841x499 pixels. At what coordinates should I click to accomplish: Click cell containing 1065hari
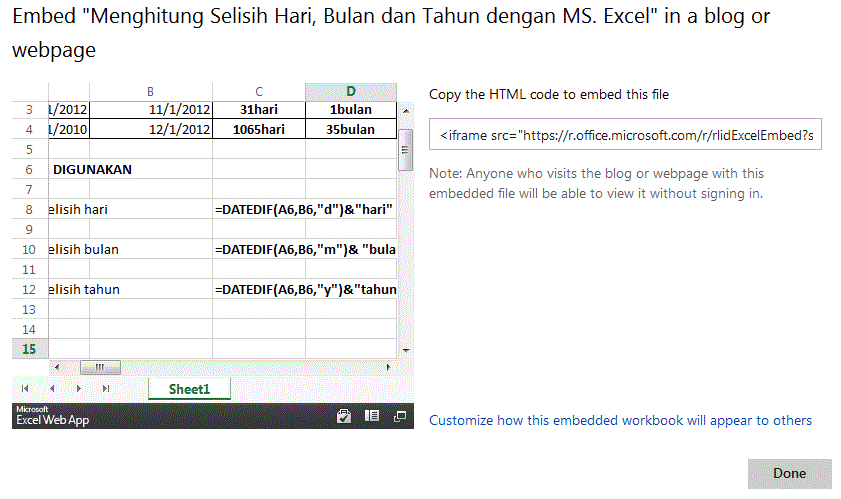pyautogui.click(x=259, y=129)
